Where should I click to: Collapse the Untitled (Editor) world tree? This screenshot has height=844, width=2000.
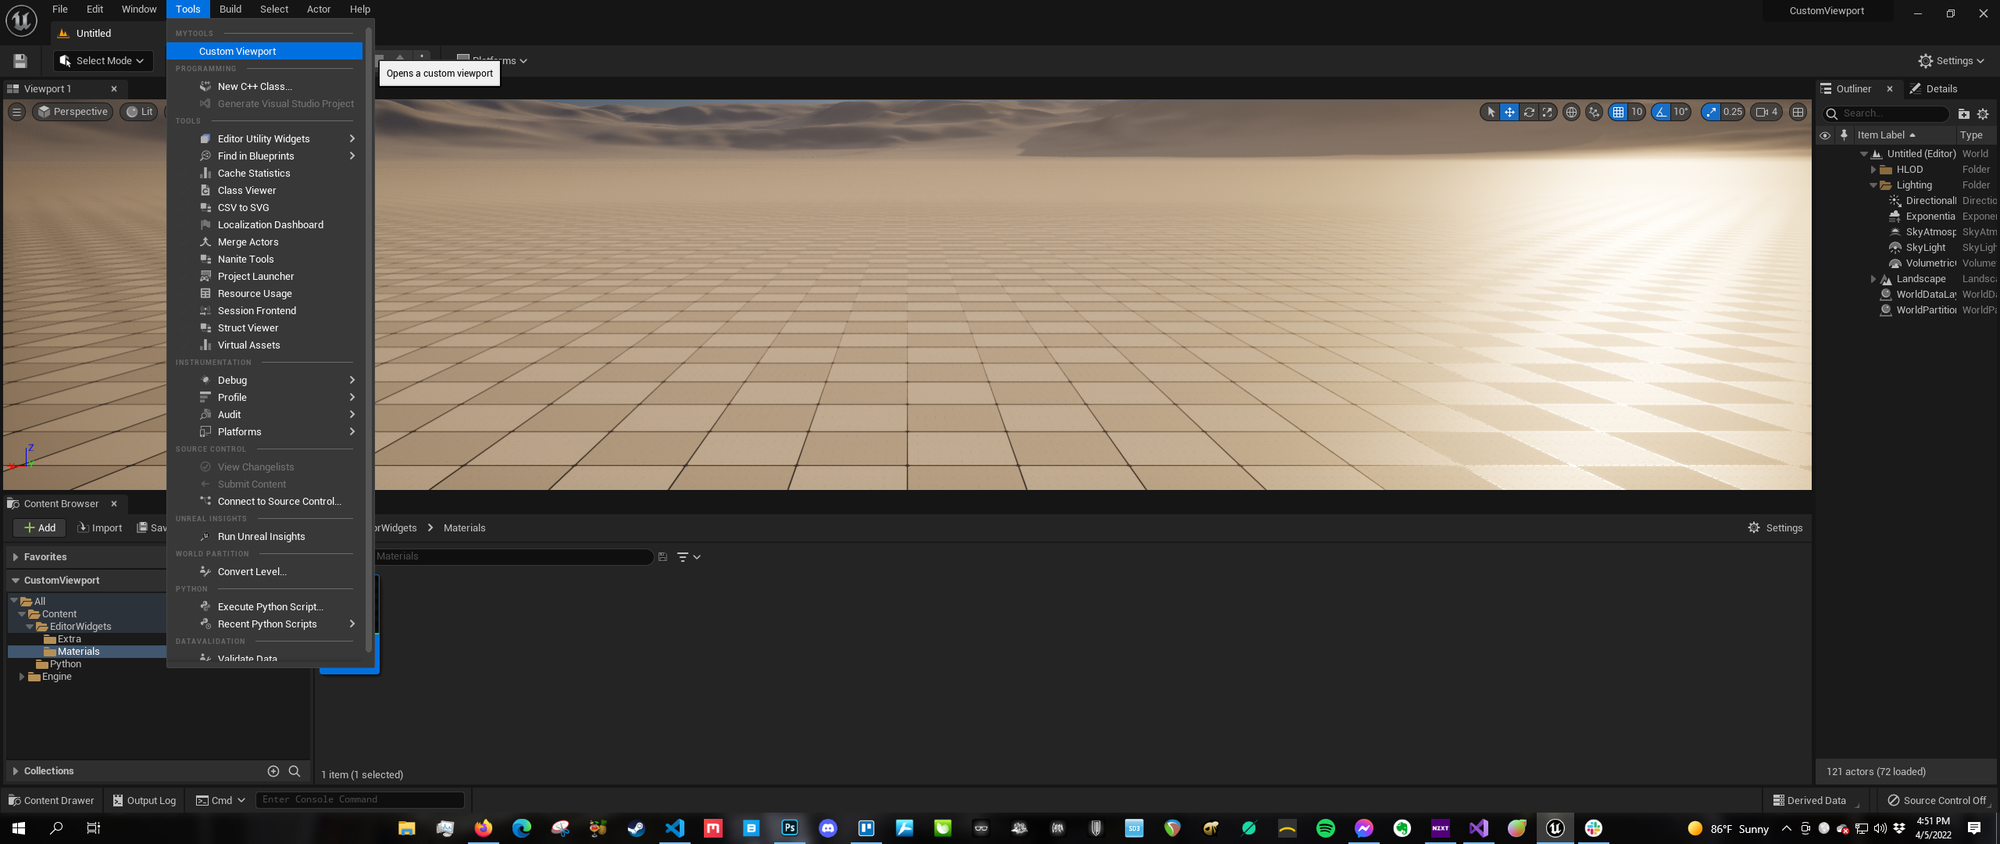[1864, 154]
